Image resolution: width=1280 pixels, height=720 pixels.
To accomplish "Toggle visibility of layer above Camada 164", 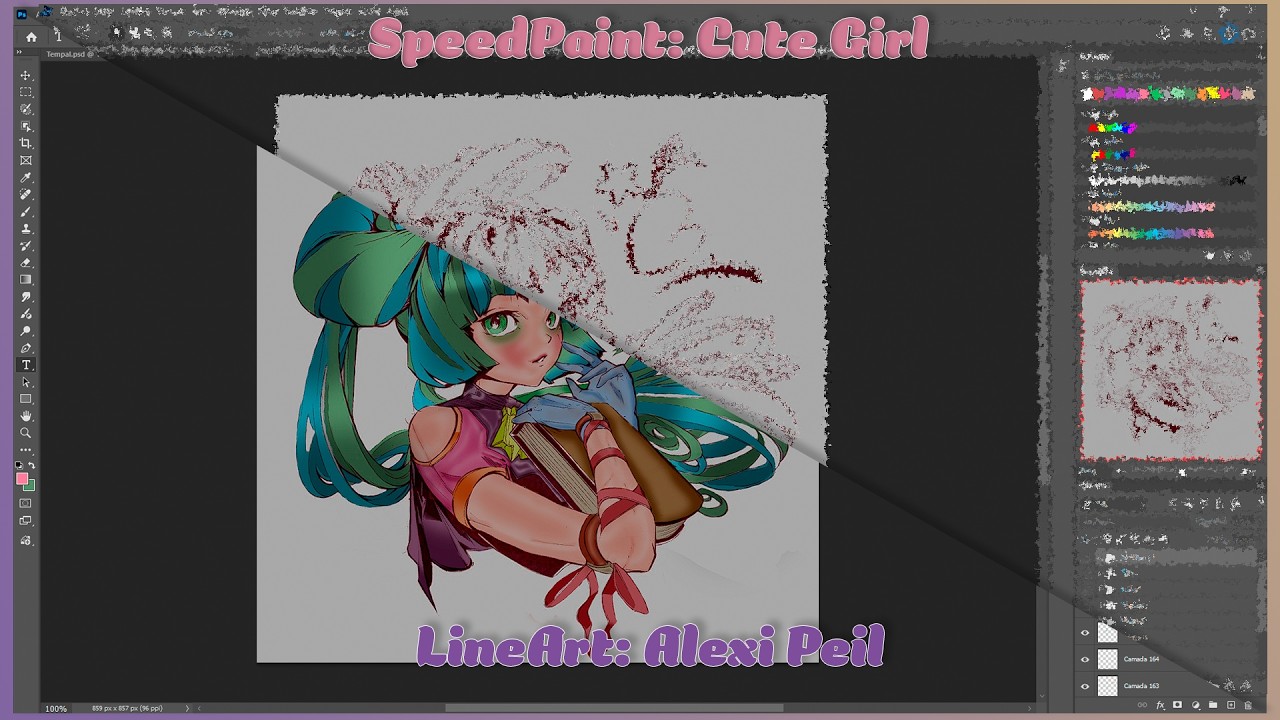I will point(1085,632).
